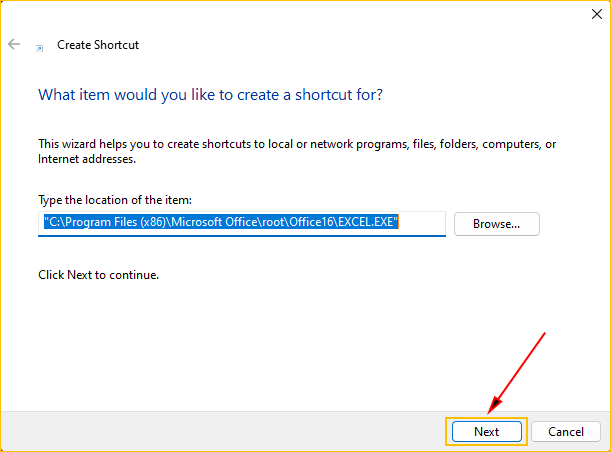
Task: Cancel the shortcut wizard
Action: coord(566,431)
